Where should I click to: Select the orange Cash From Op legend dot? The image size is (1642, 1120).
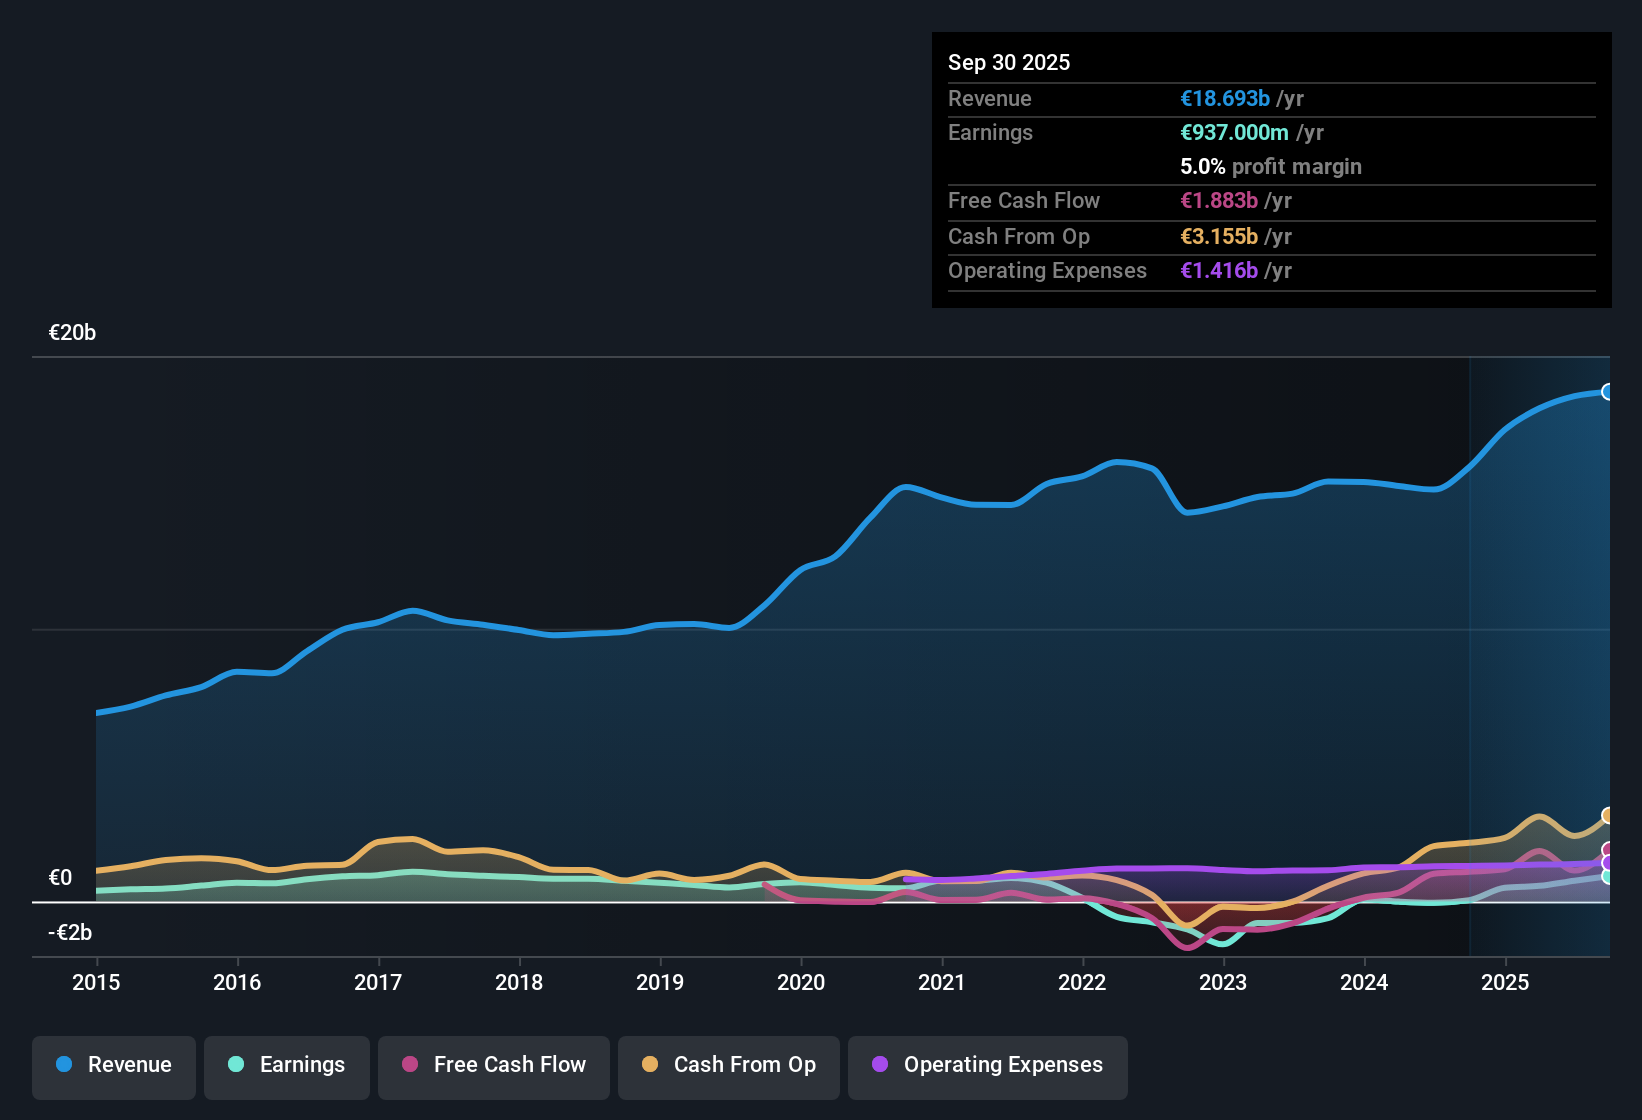tap(650, 1065)
